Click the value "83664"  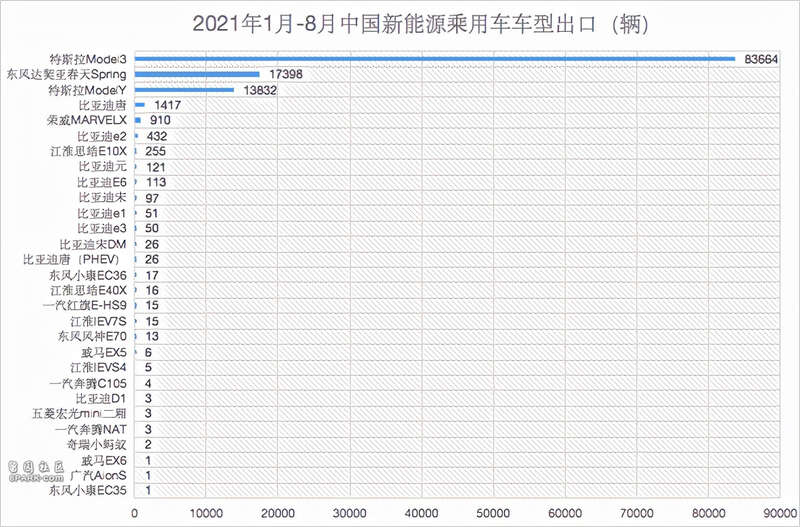coord(761,59)
